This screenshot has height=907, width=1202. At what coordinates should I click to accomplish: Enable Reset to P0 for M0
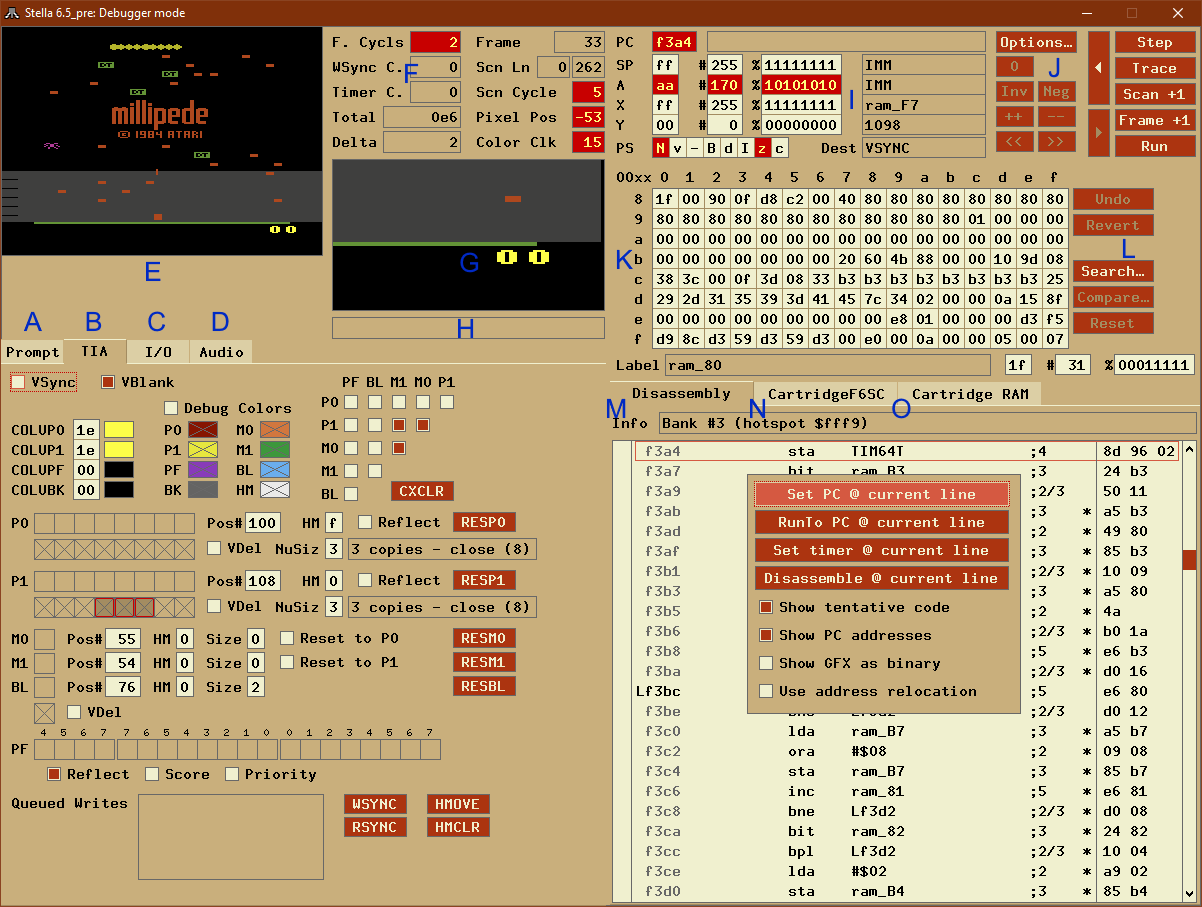(287, 638)
